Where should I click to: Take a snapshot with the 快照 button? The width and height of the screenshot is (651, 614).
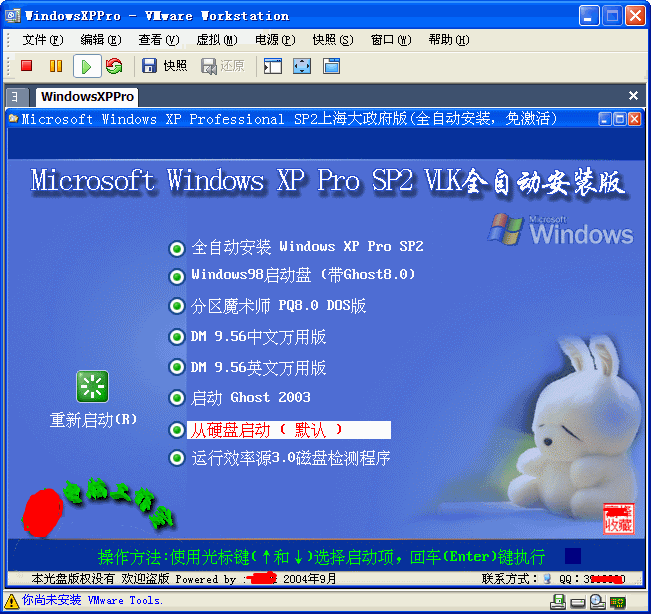tap(164, 66)
